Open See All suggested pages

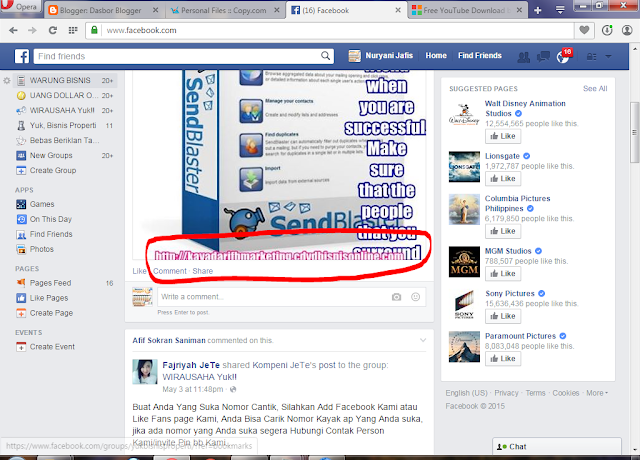coord(595,89)
